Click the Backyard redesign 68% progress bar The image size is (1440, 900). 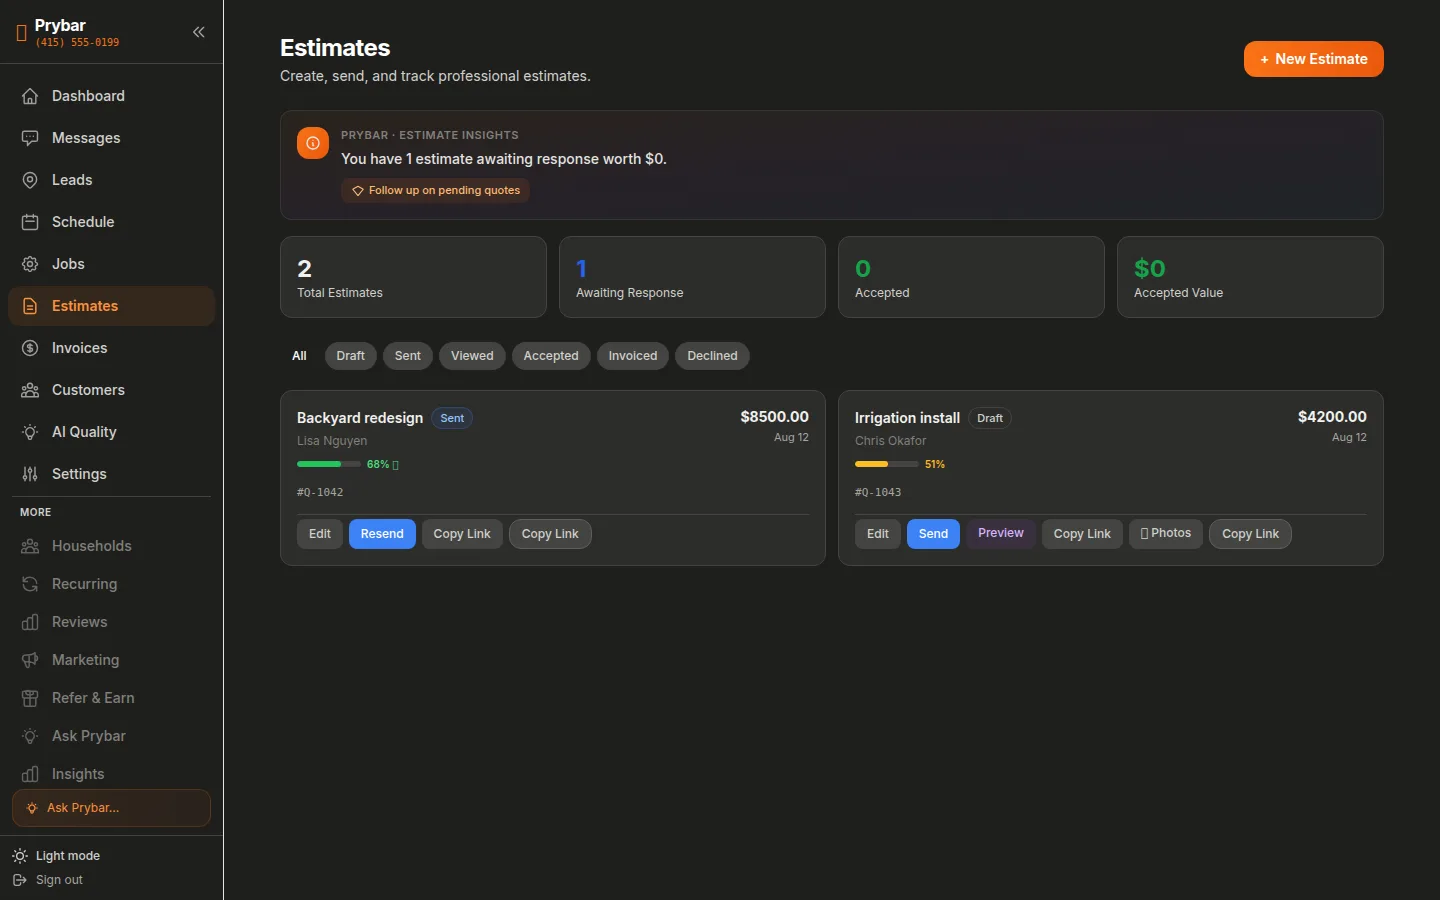(329, 464)
